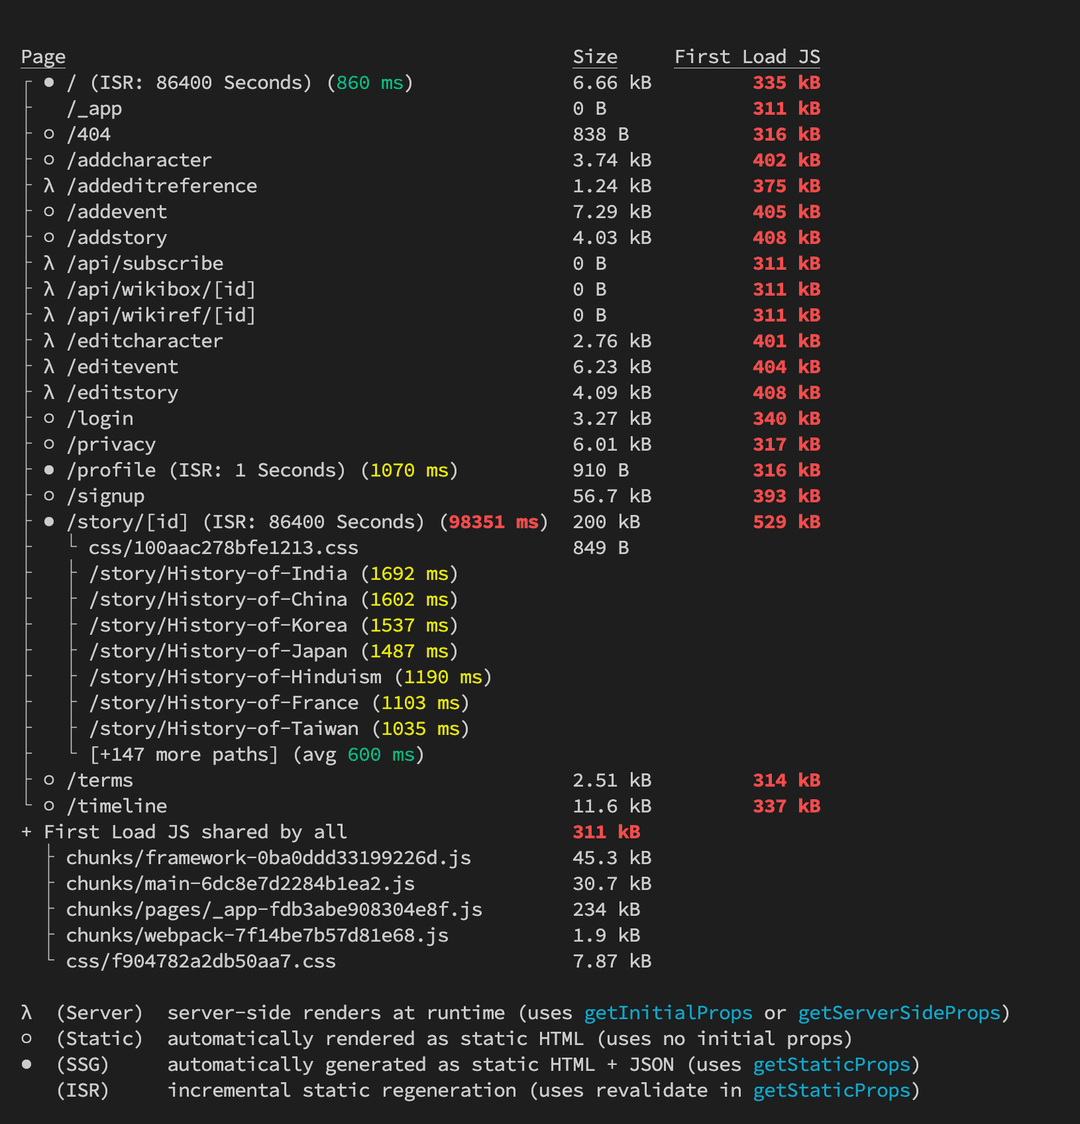Click the 849 B css size
The height and width of the screenshot is (1124, 1080).
601,547
